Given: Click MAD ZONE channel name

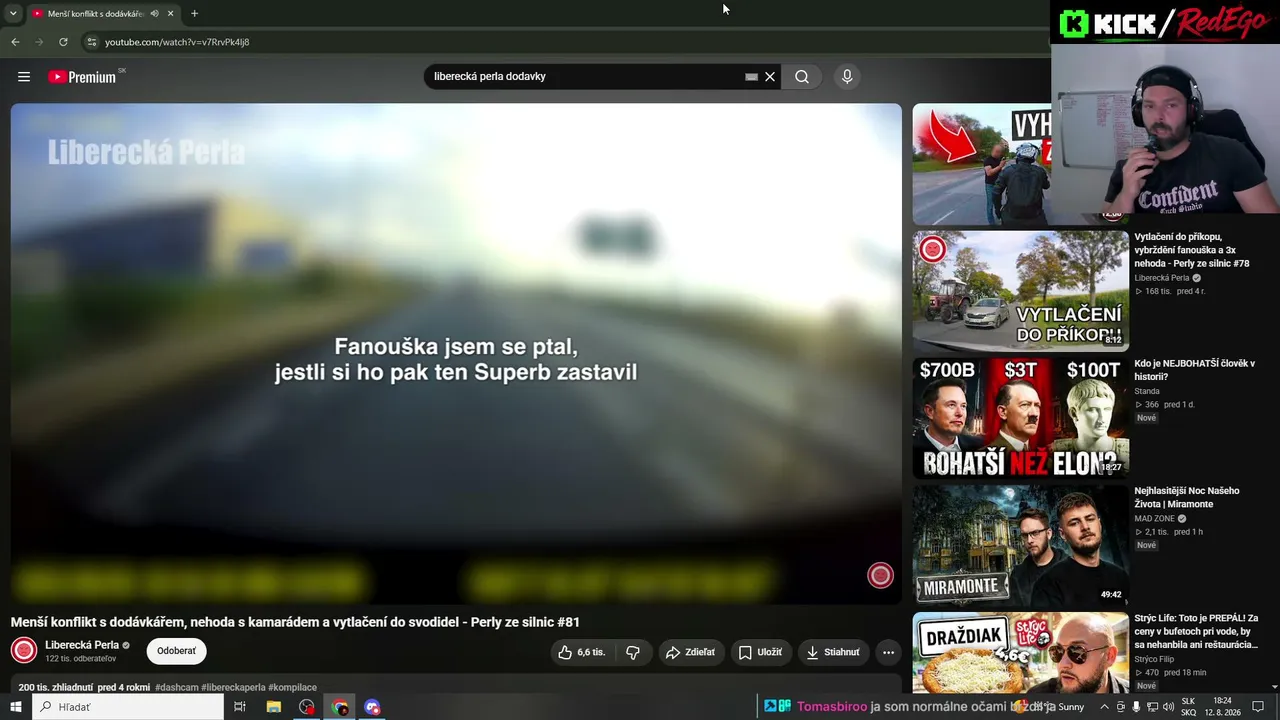Looking at the screenshot, I should [1154, 519].
